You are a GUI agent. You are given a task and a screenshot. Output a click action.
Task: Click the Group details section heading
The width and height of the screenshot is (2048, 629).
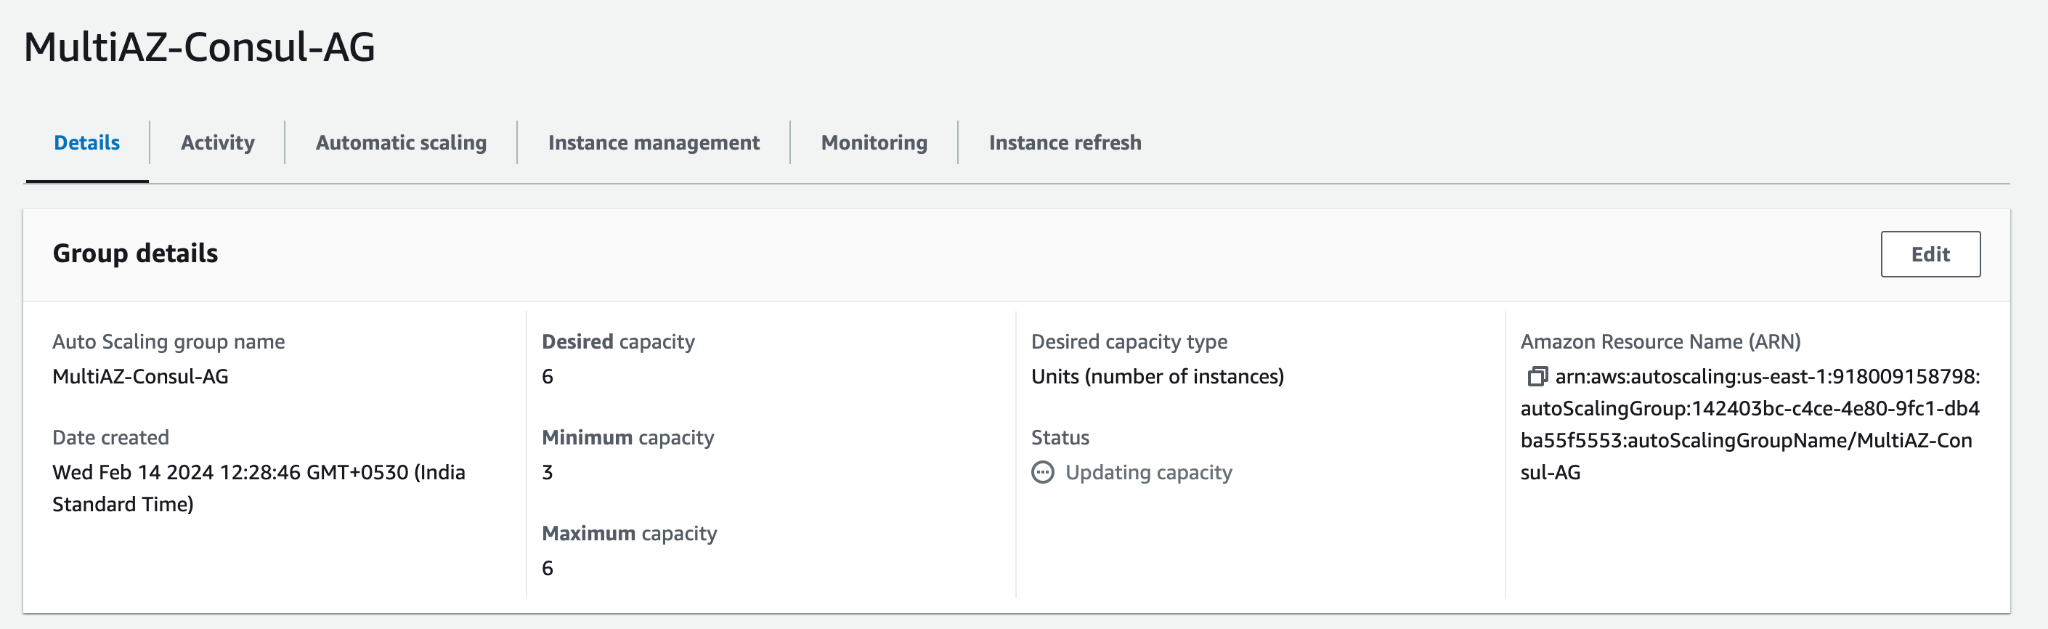(x=135, y=254)
